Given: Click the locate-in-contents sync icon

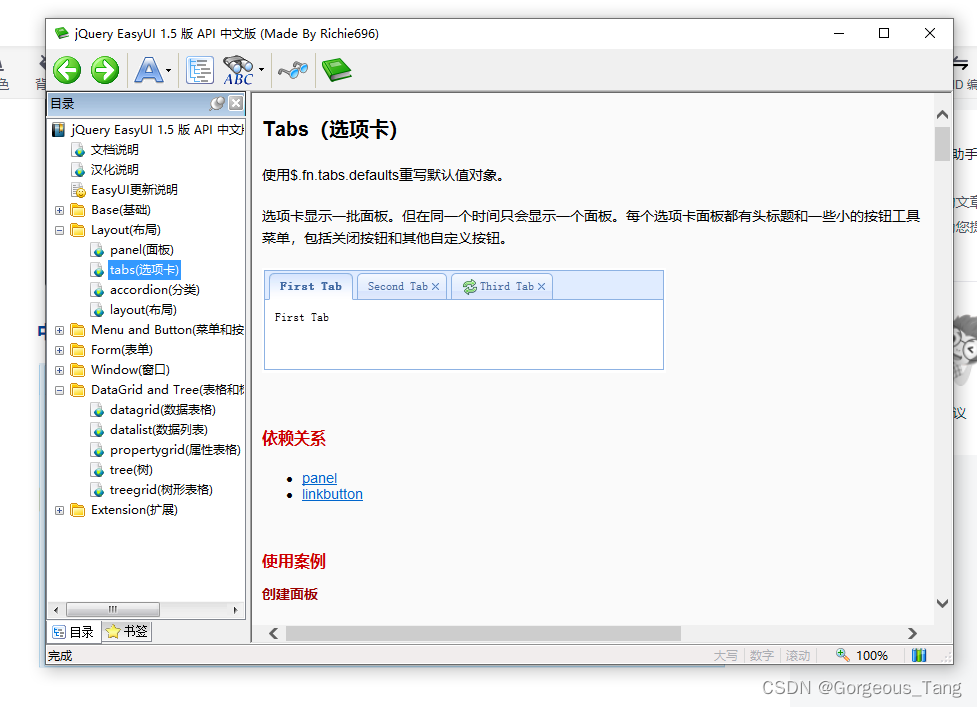Looking at the screenshot, I should (x=199, y=70).
